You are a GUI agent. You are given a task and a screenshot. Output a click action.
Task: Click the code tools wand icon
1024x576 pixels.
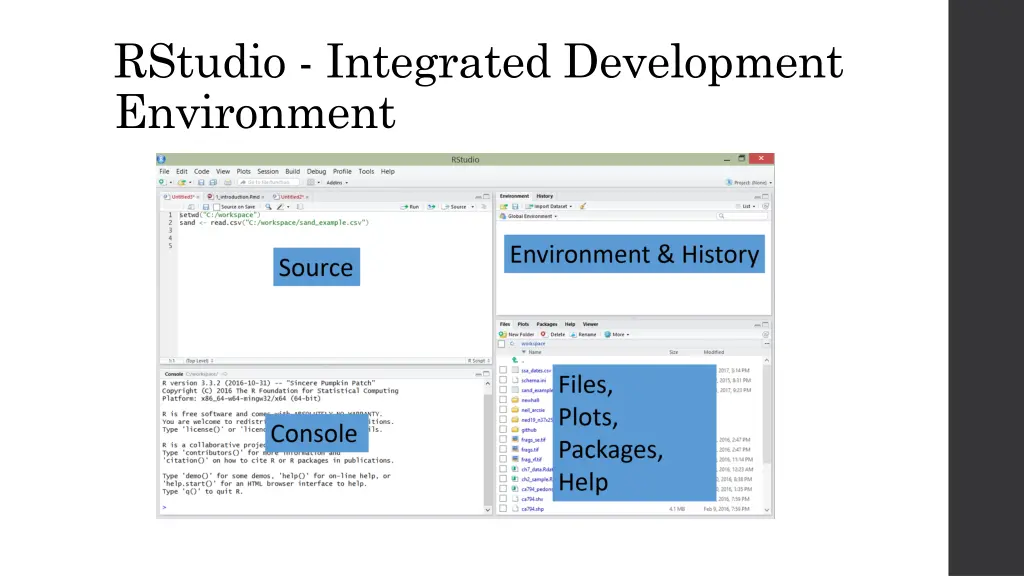pyautogui.click(x=280, y=207)
